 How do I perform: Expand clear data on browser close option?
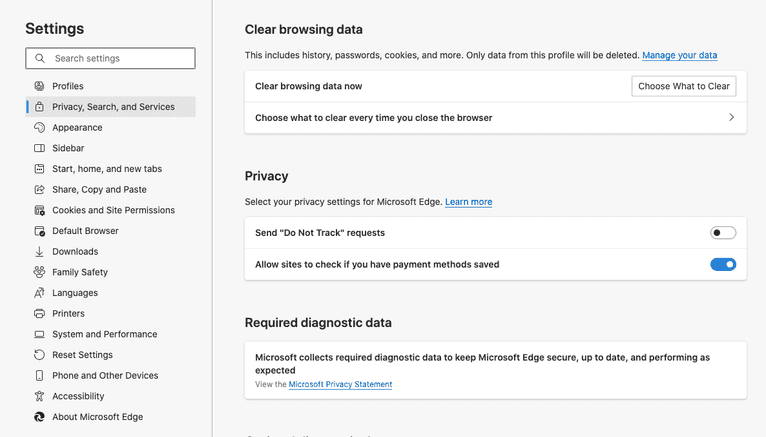pos(731,118)
